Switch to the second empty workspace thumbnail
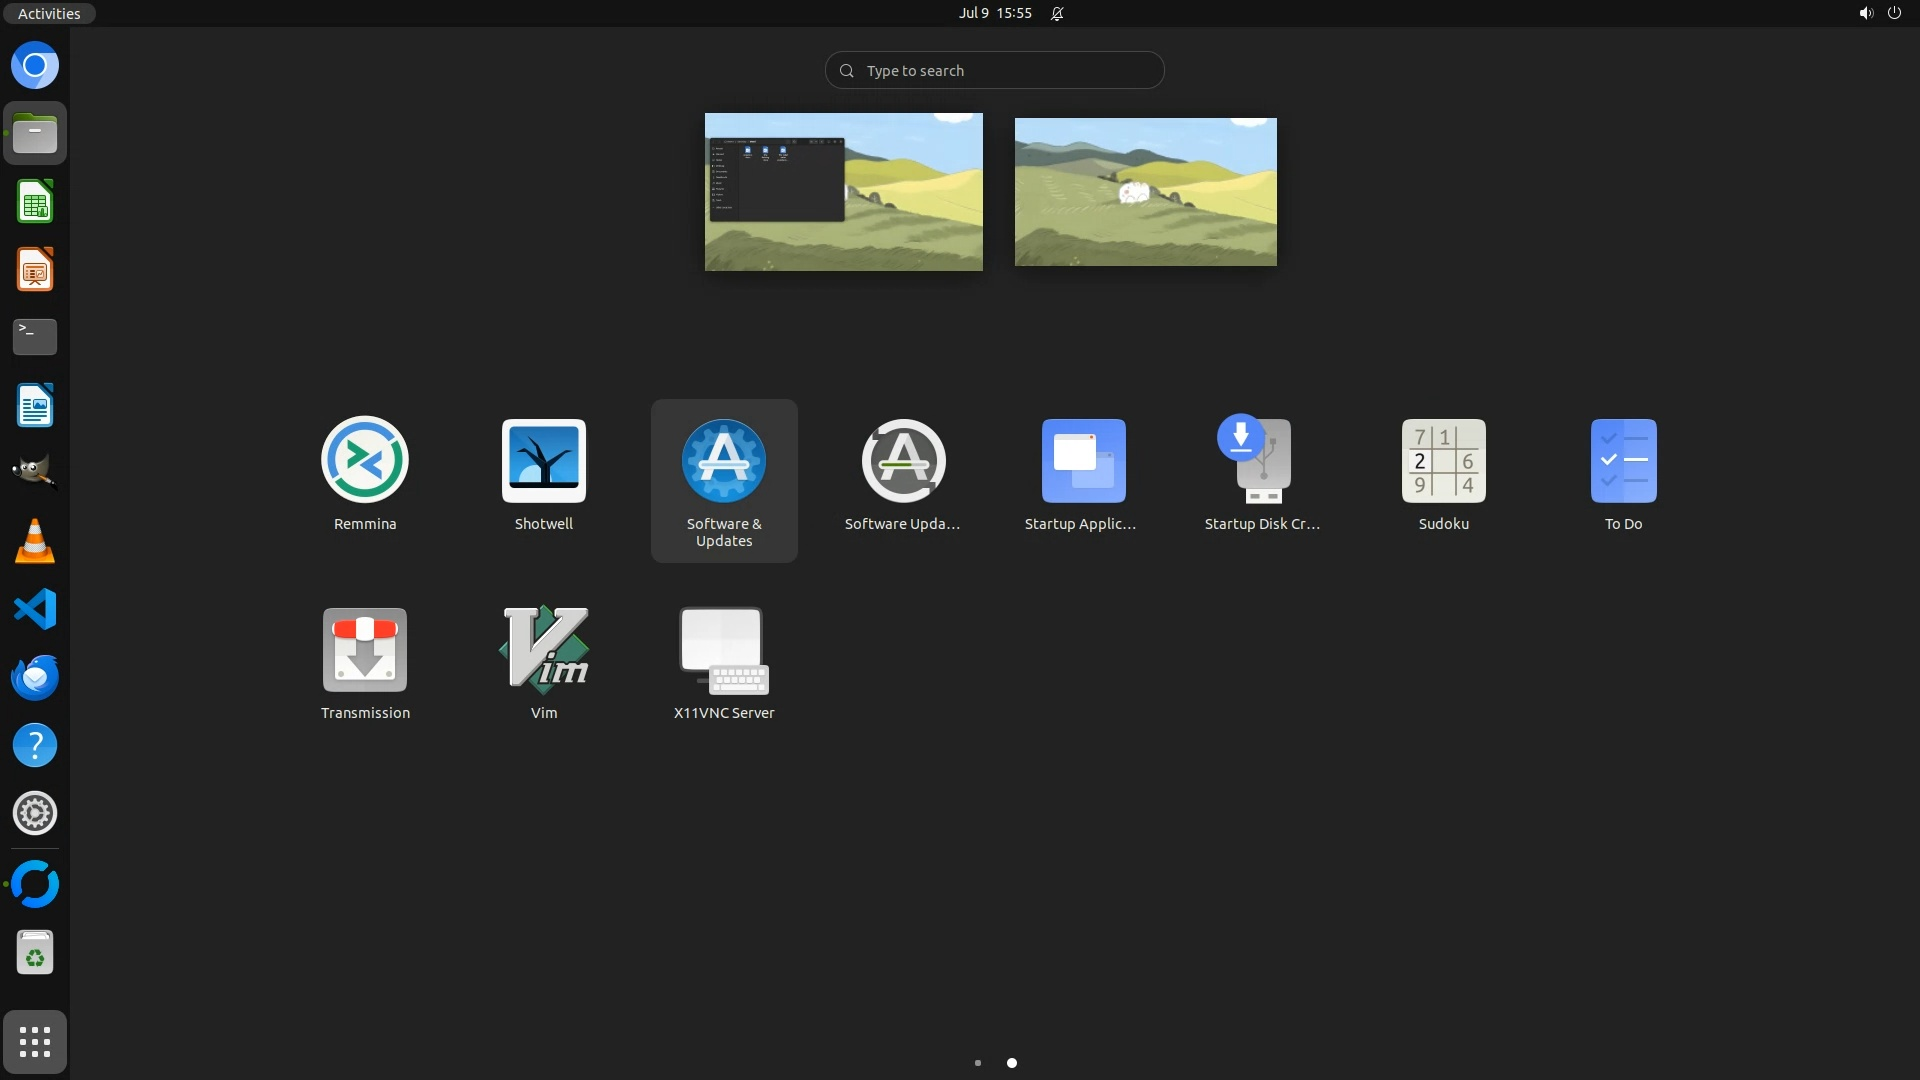This screenshot has width=1920, height=1080. [x=1145, y=192]
